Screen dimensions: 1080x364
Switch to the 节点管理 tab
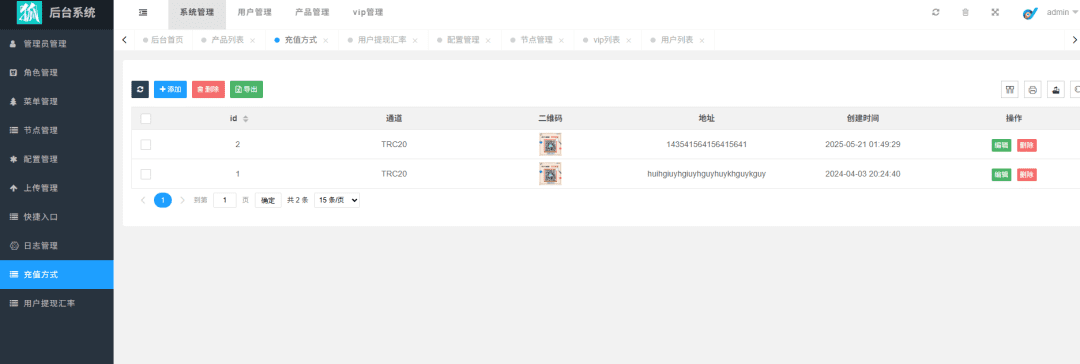(x=536, y=40)
